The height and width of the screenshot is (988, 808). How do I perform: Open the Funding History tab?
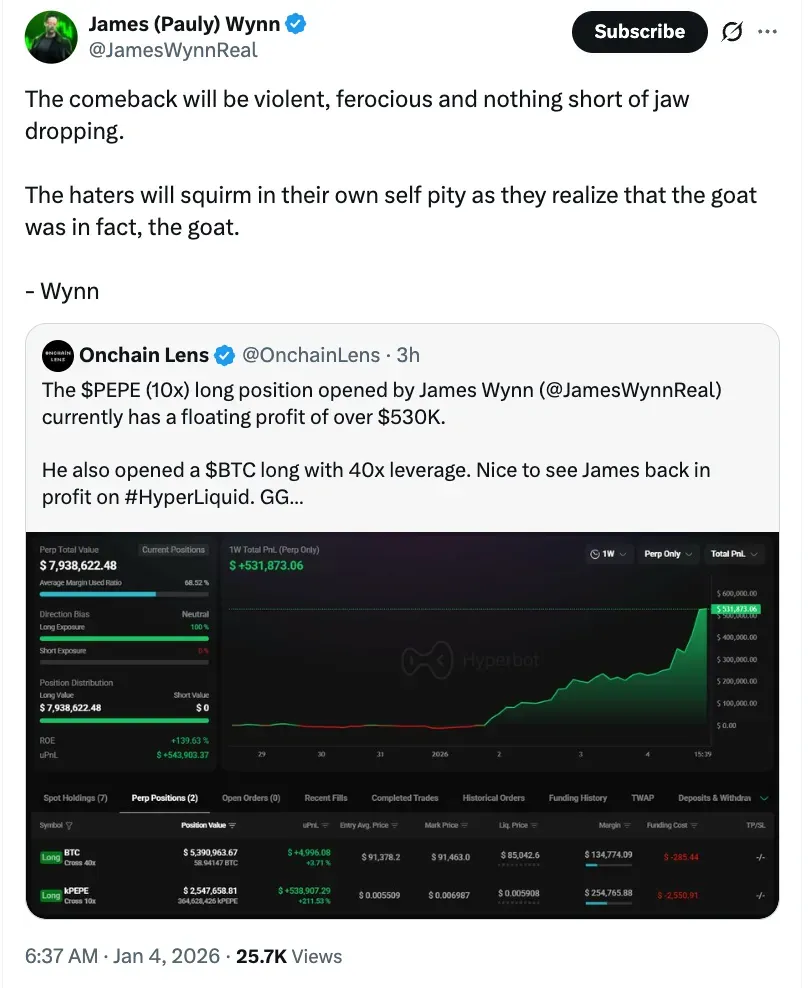pos(577,797)
